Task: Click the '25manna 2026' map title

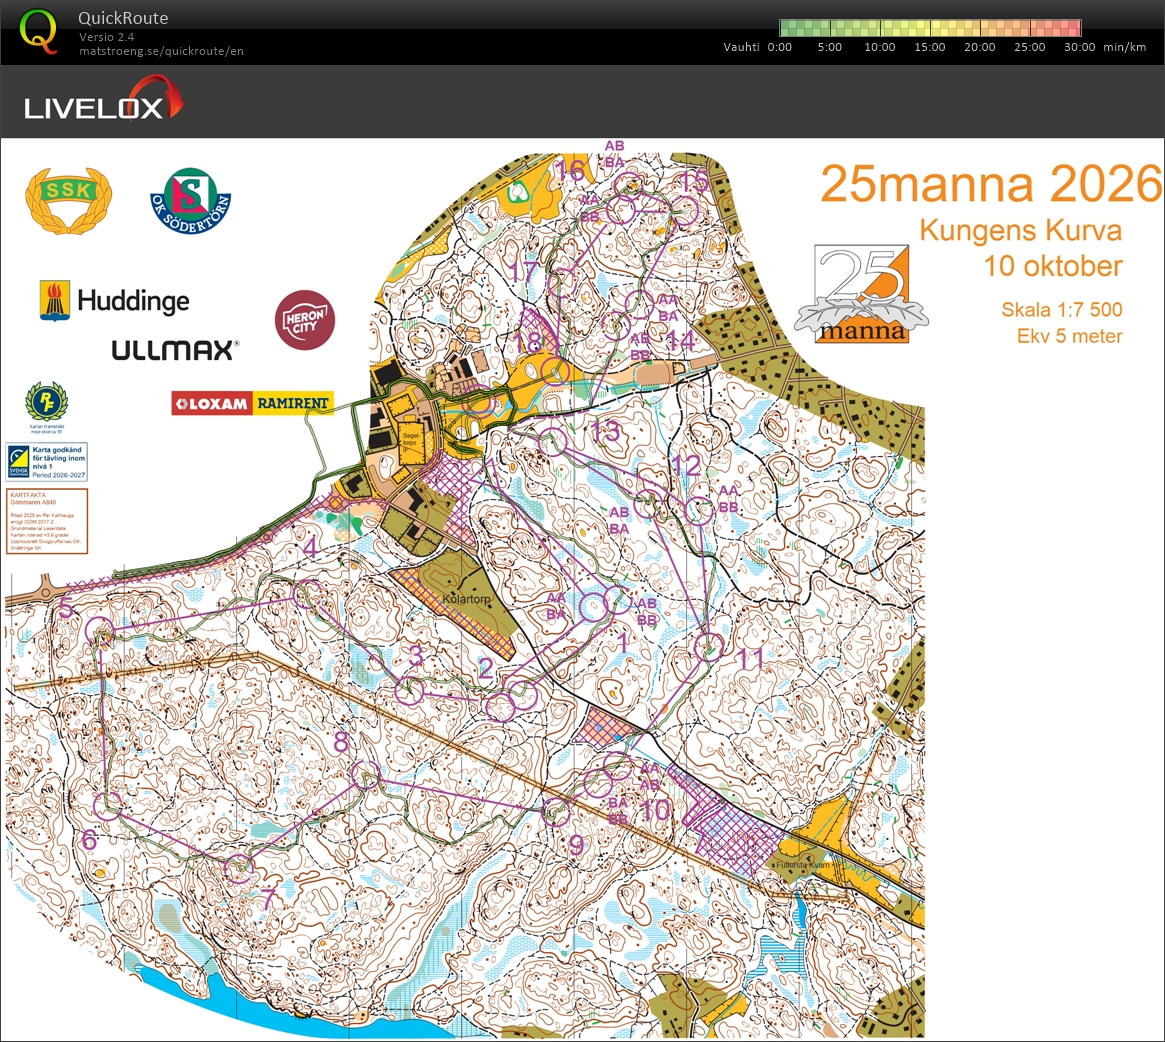Action: (991, 184)
